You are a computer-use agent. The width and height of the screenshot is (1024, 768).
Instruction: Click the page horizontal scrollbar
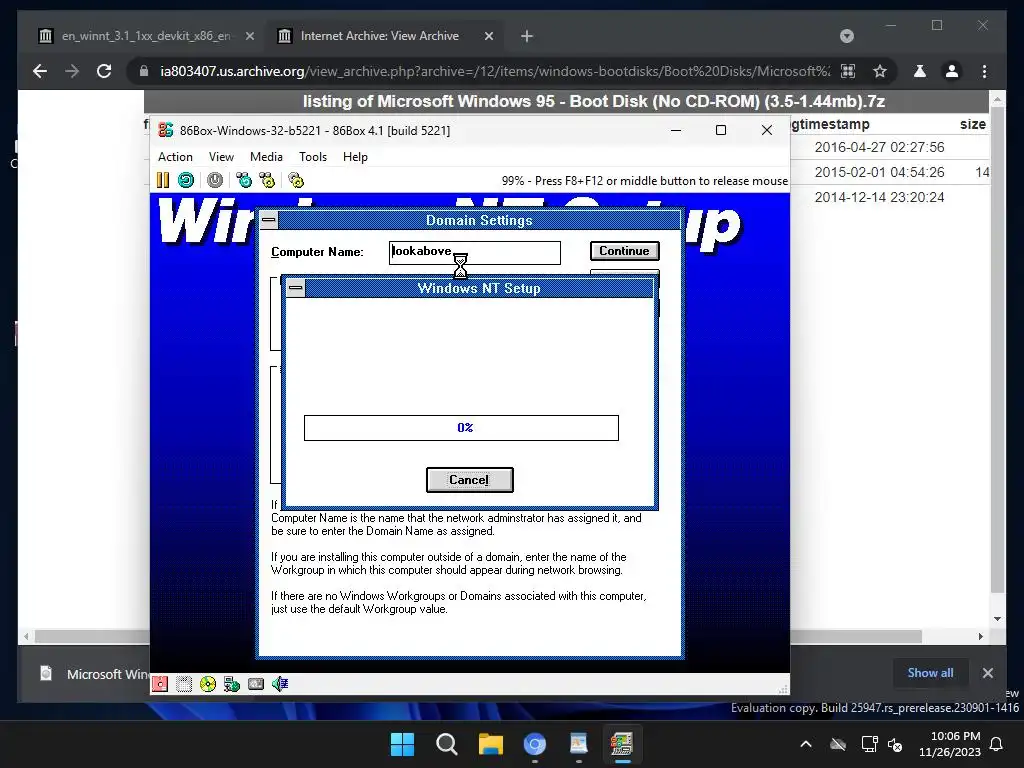tap(478, 636)
